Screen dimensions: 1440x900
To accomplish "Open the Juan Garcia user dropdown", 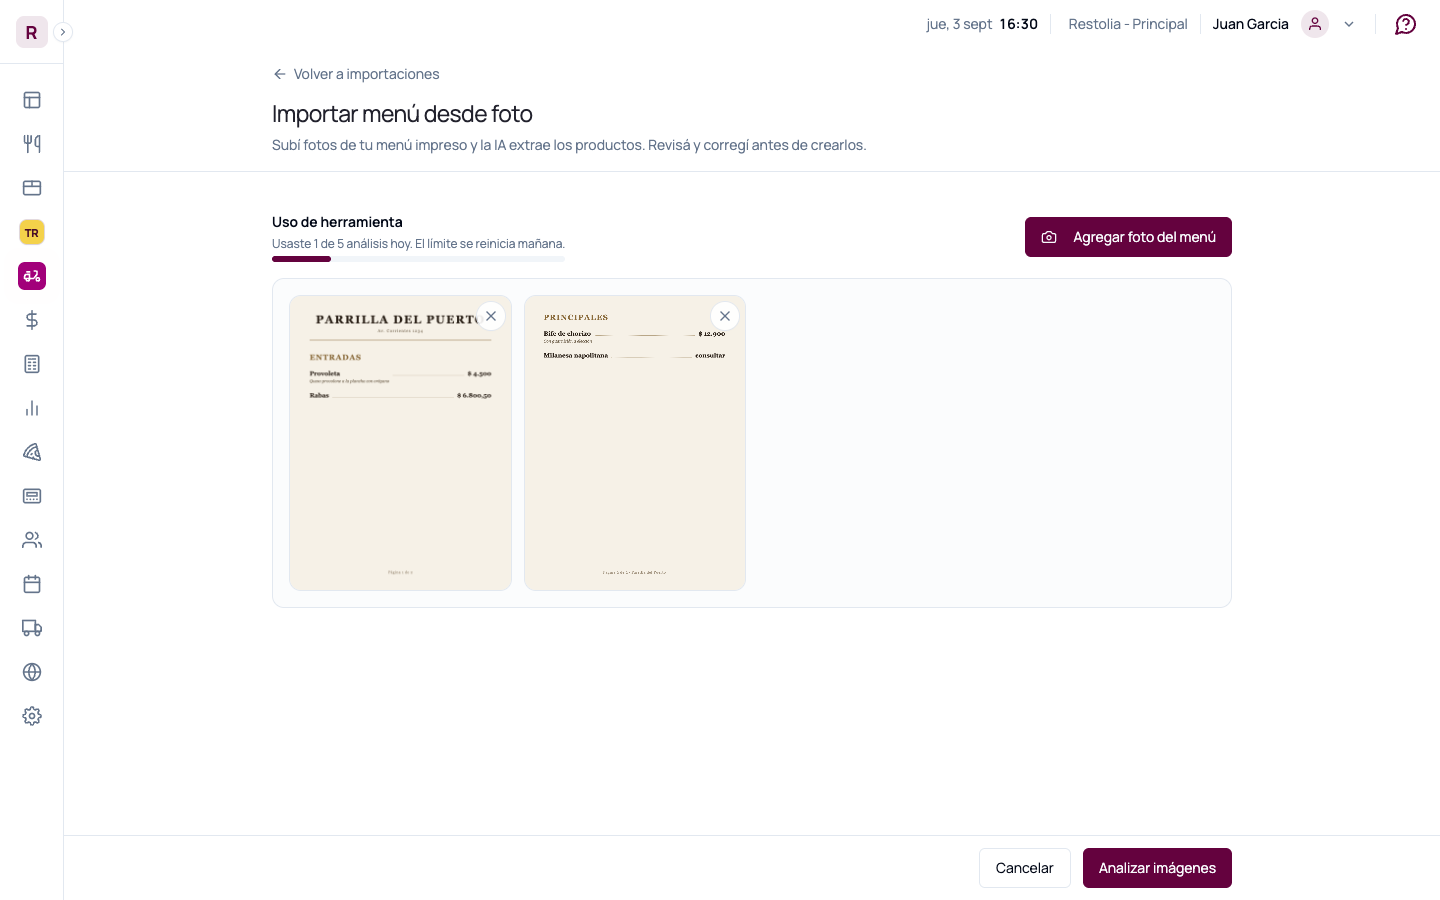I will [1284, 24].
